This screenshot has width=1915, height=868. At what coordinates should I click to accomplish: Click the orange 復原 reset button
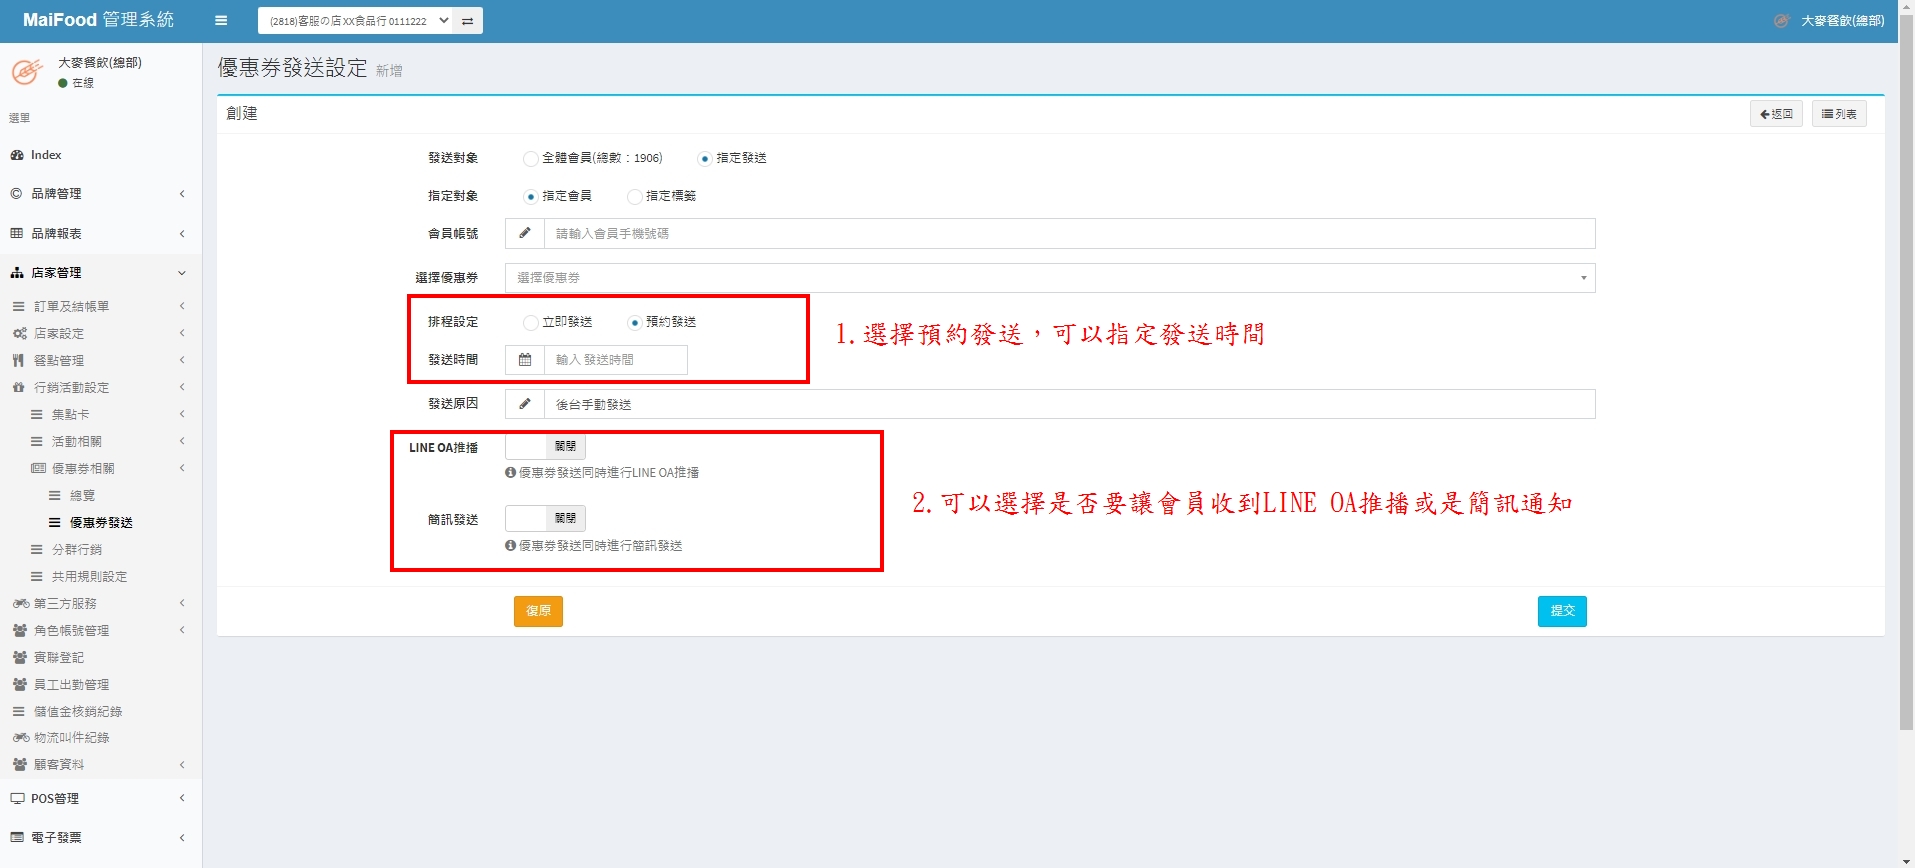coord(538,611)
